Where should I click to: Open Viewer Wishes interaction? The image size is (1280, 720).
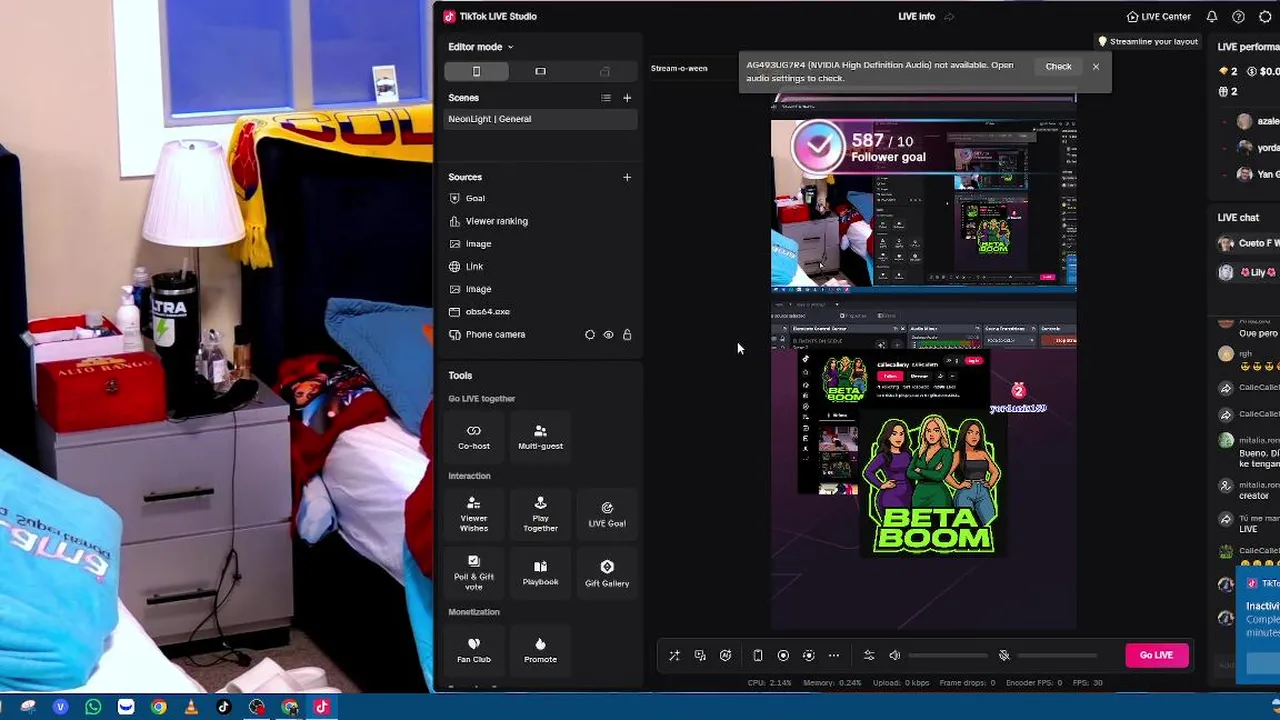coord(474,514)
